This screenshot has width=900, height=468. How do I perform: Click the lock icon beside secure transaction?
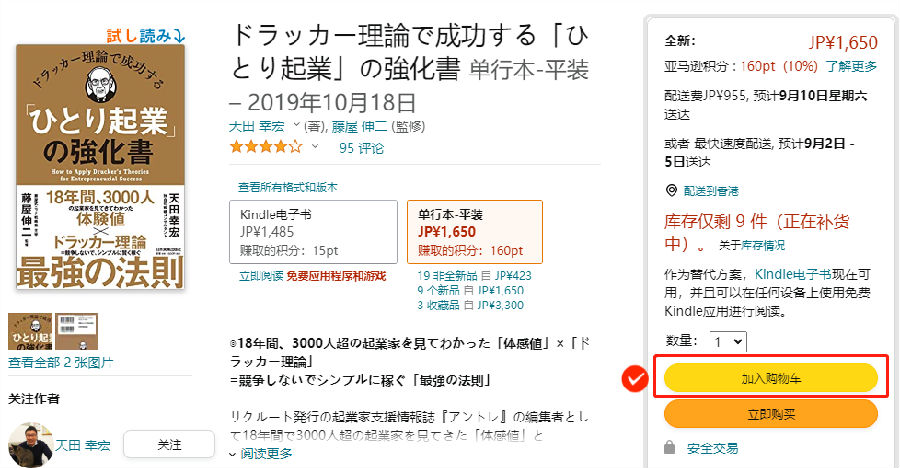(x=669, y=448)
